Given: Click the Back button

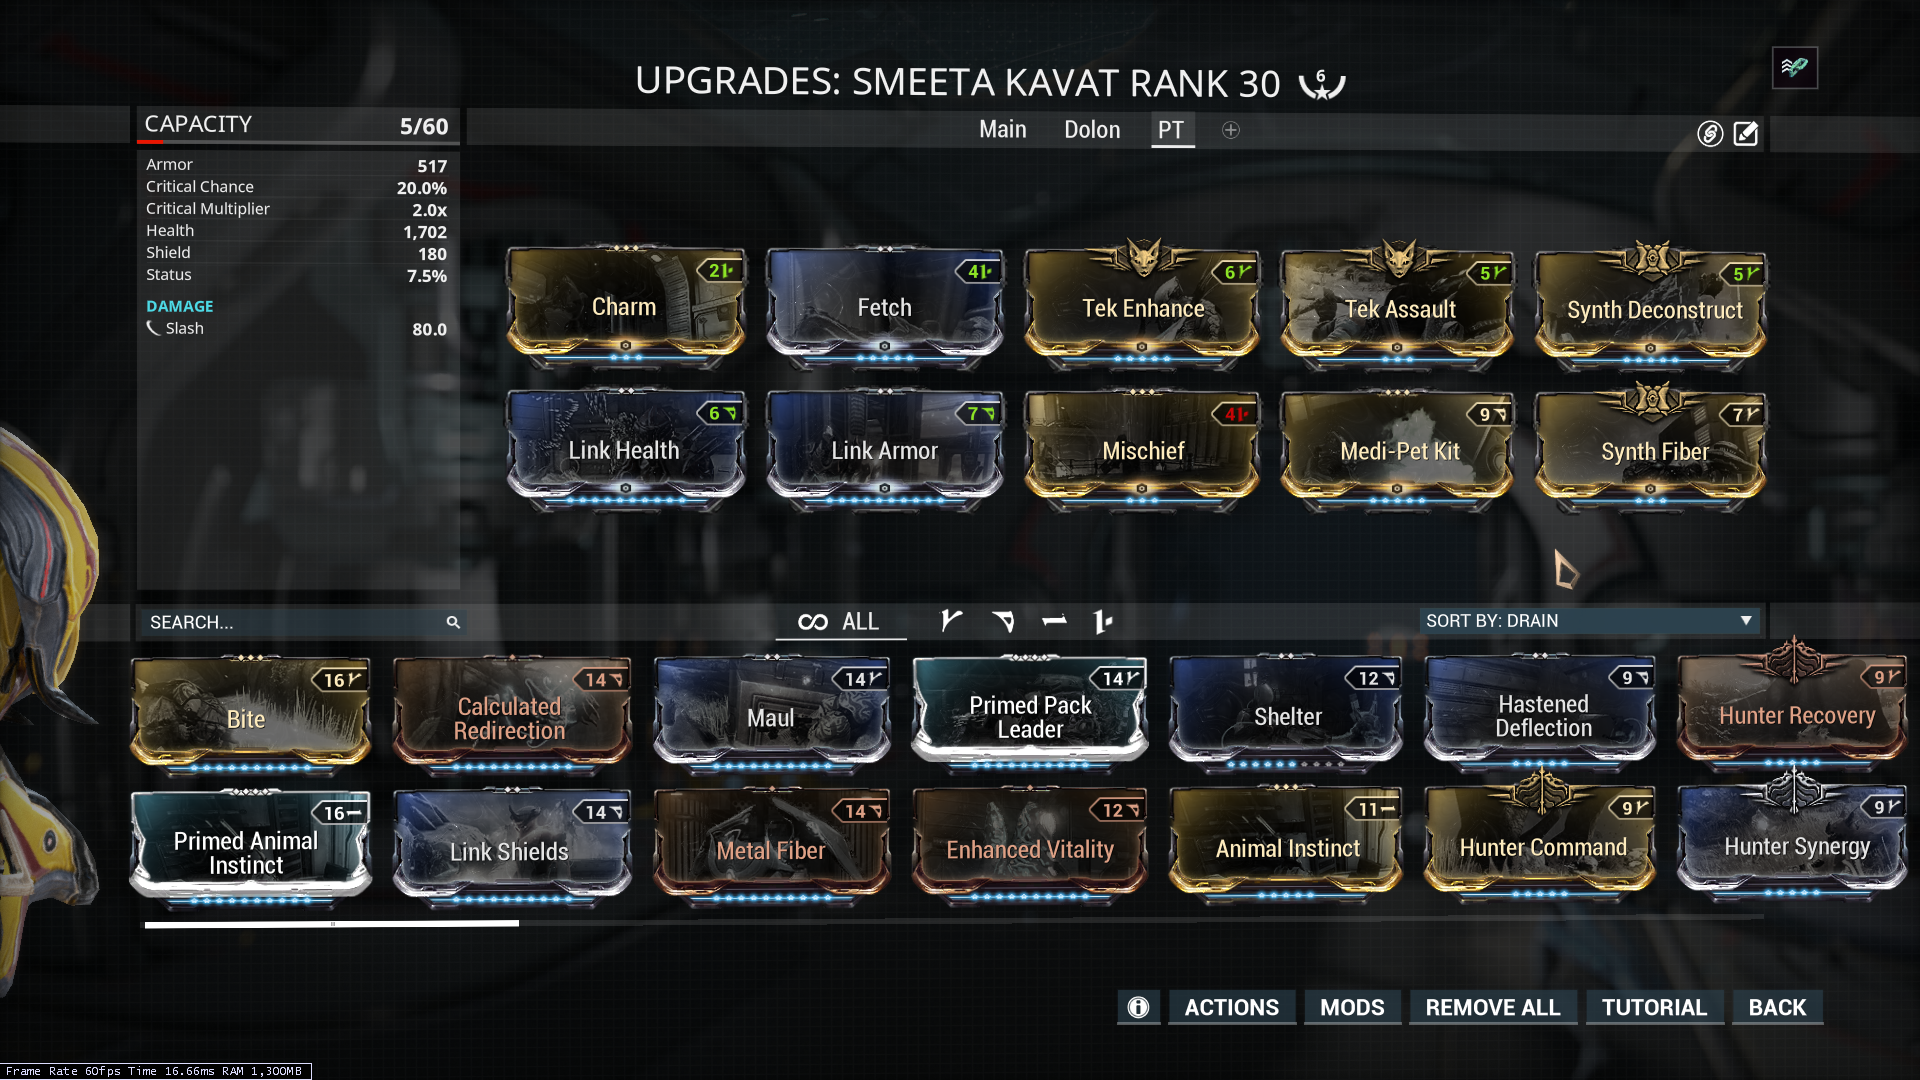Looking at the screenshot, I should tap(1777, 1007).
